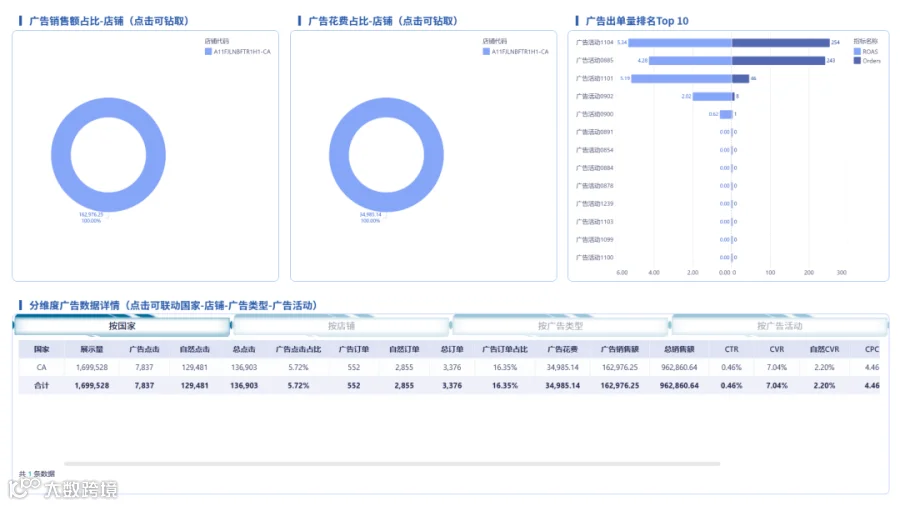Screen dimensions: 900x506
Task: Toggle the Orders legend swatch
Action: (x=857, y=61)
